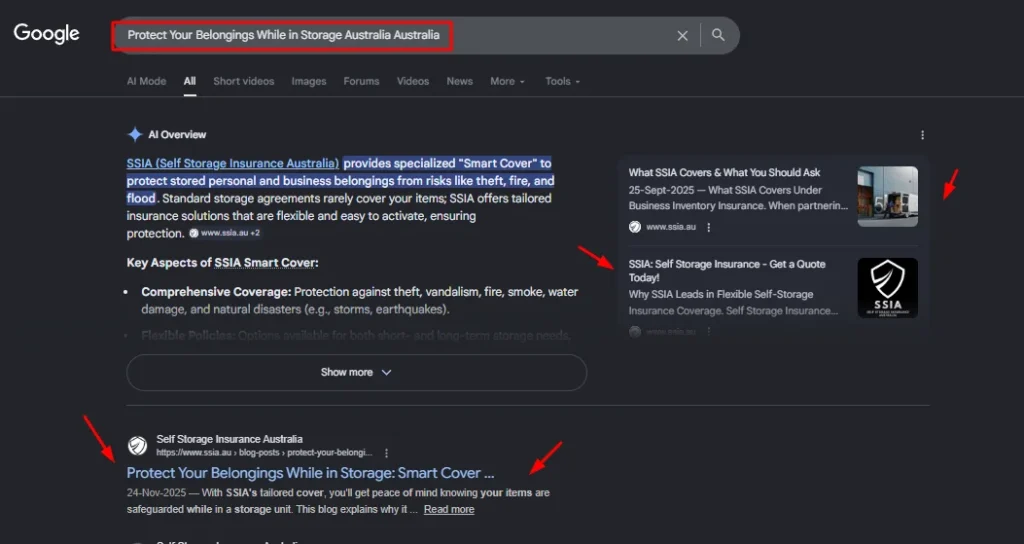Click the magnifier search icon
Viewport: 1024px width, 544px height.
(718, 35)
